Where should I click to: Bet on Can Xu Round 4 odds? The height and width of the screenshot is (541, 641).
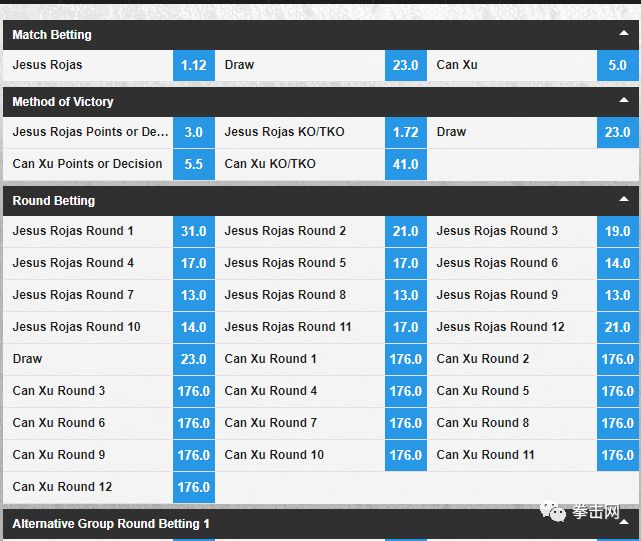click(x=406, y=391)
